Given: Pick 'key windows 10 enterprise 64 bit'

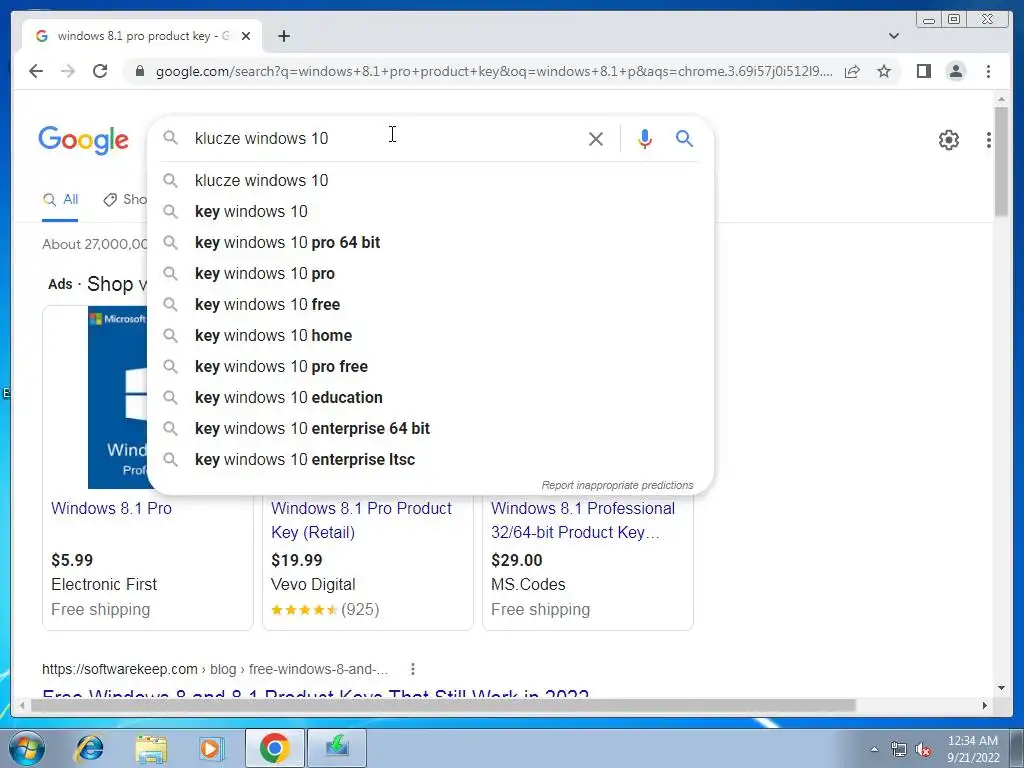Looking at the screenshot, I should pyautogui.click(x=431, y=428).
